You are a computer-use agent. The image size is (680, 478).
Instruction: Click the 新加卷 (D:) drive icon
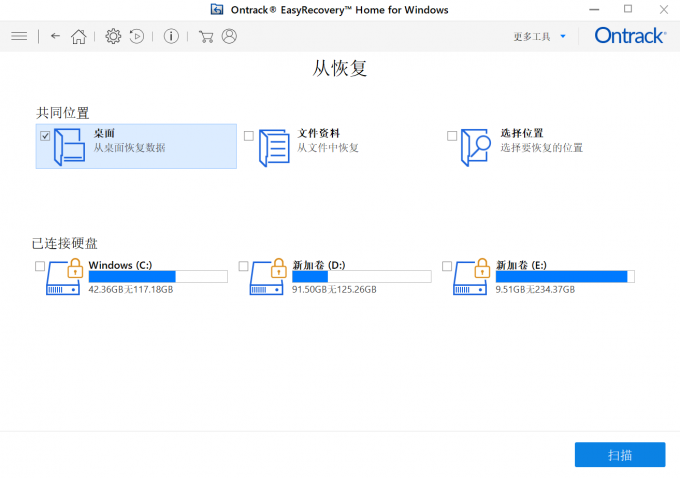268,277
